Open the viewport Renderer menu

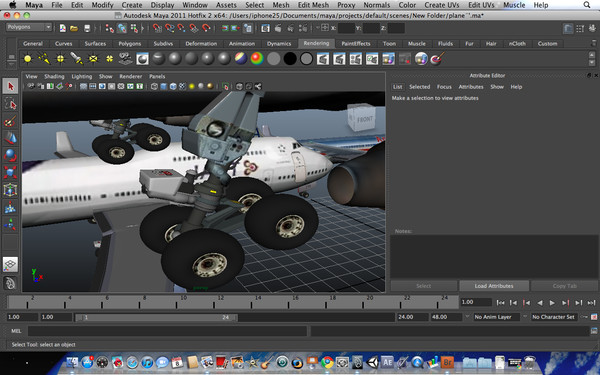tap(130, 77)
